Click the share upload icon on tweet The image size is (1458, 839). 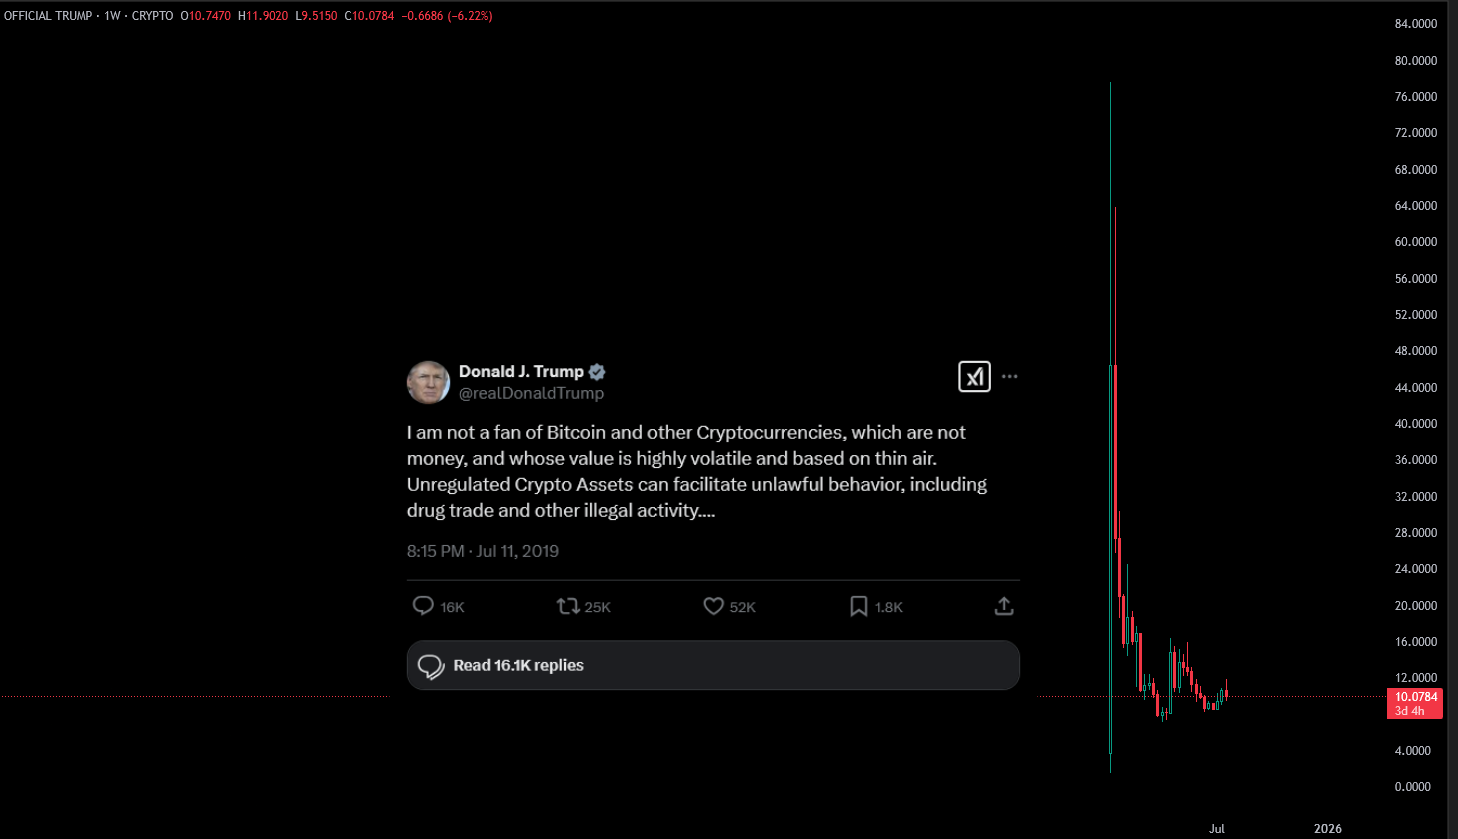click(1004, 606)
